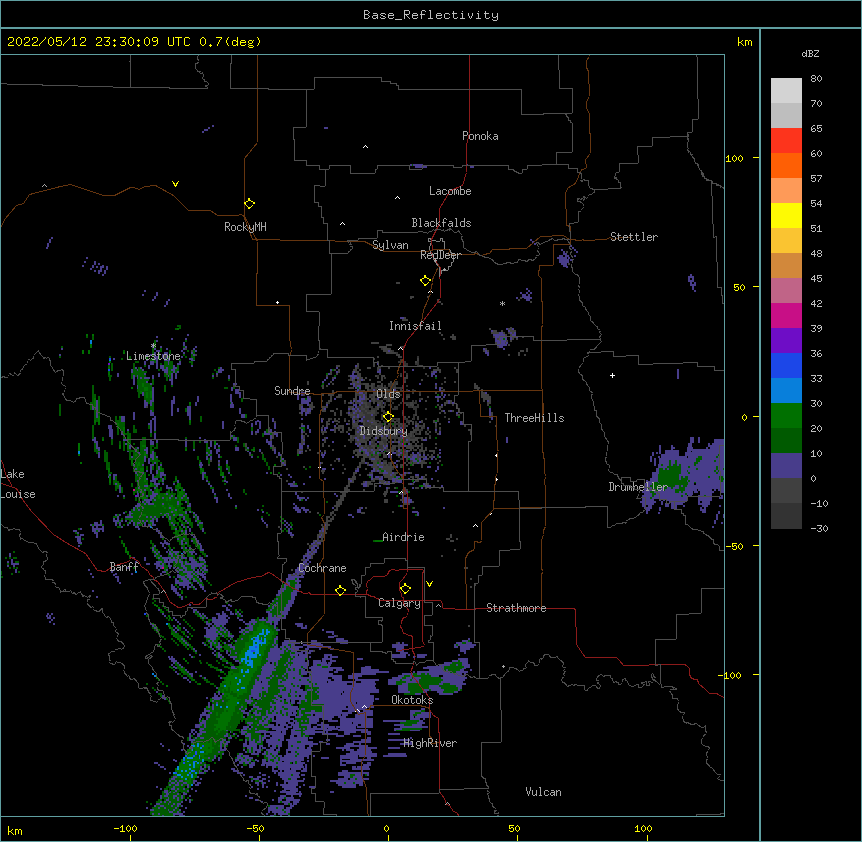
Task: Click the ThreeHills label
Action: coord(534,418)
